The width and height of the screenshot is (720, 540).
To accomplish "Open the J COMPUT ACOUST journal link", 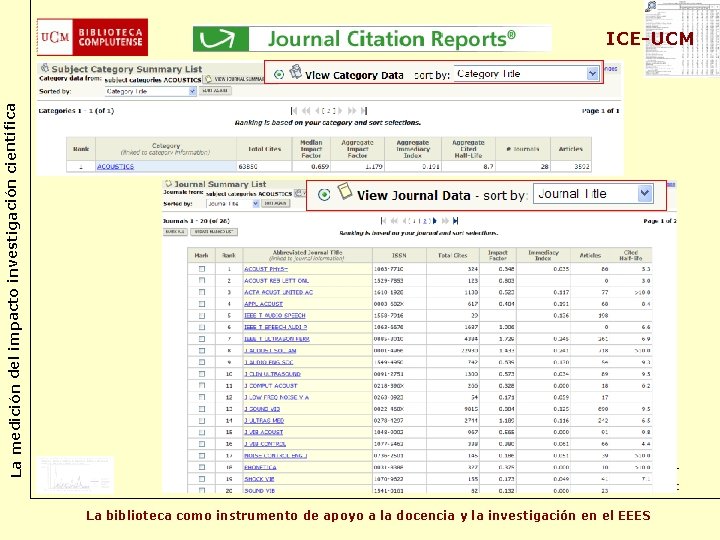I will click(x=270, y=386).
